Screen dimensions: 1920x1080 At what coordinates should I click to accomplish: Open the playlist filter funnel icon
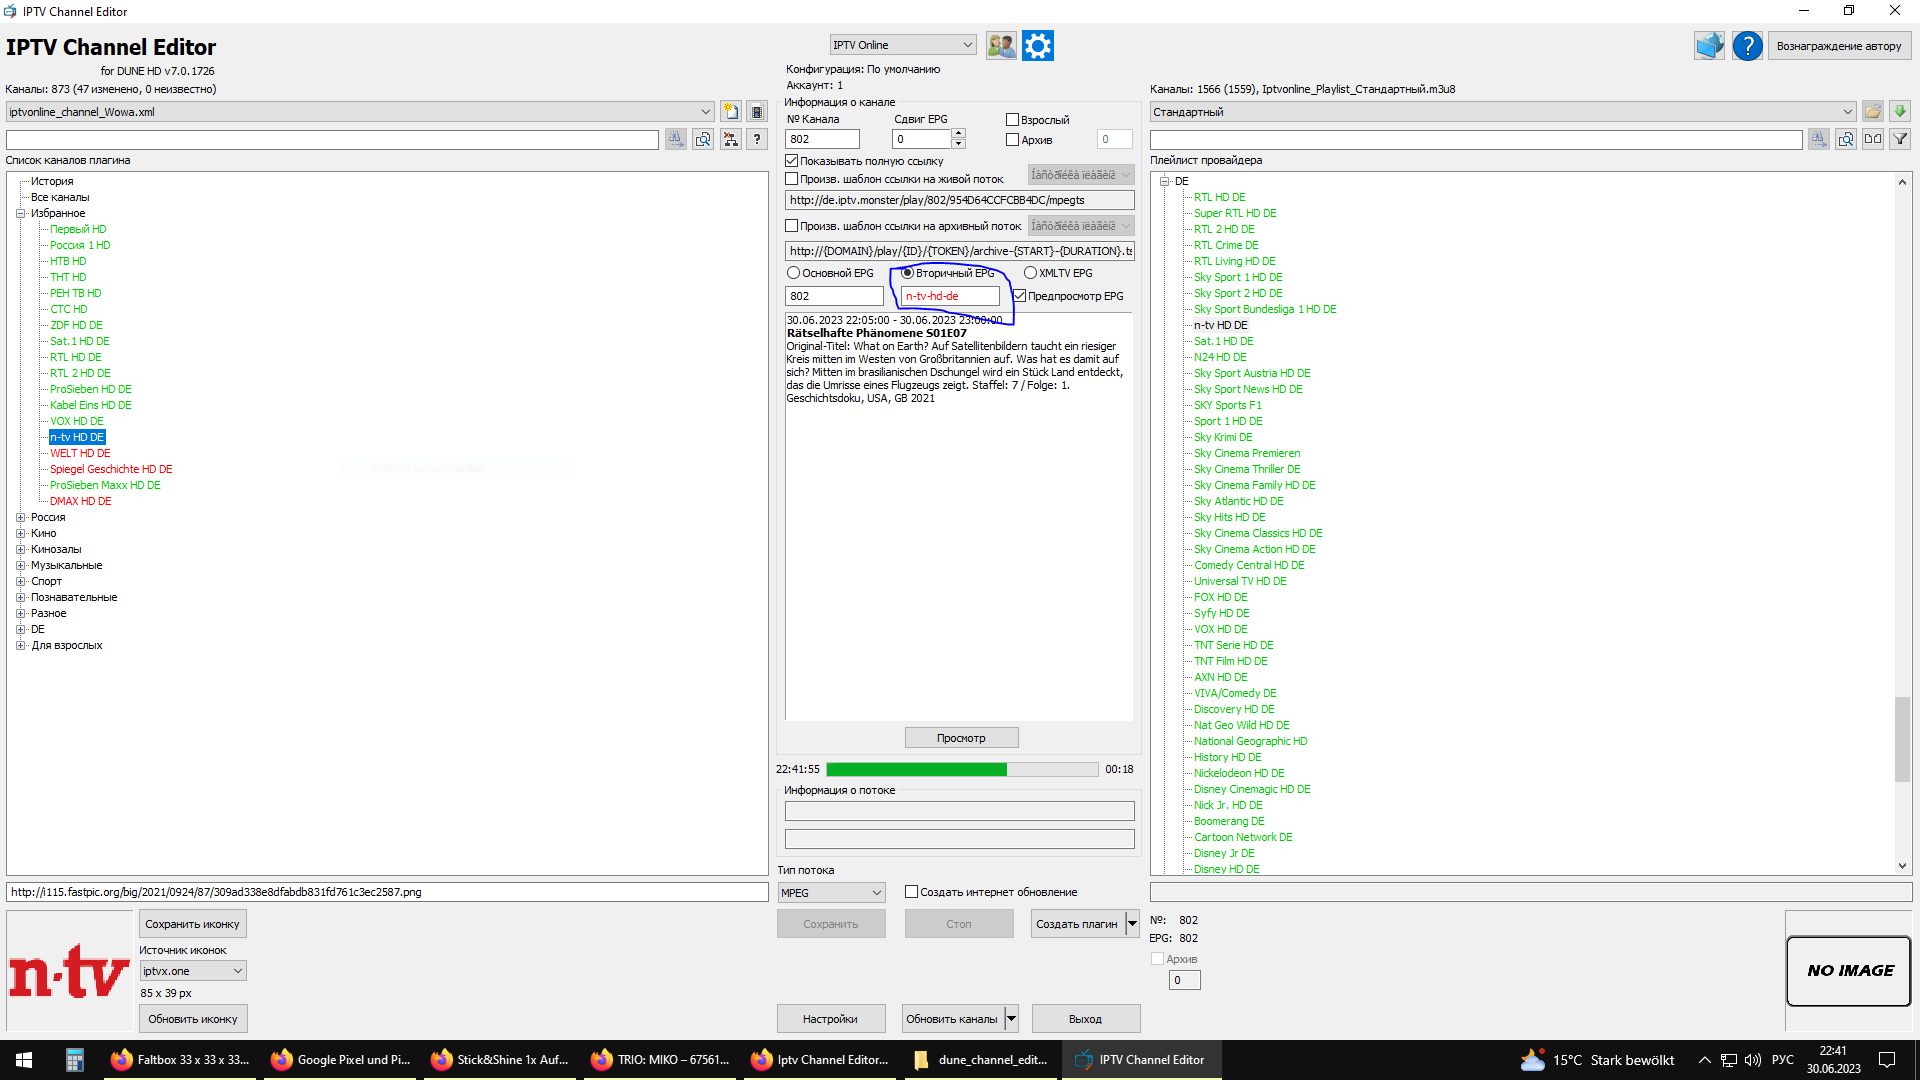point(1900,139)
